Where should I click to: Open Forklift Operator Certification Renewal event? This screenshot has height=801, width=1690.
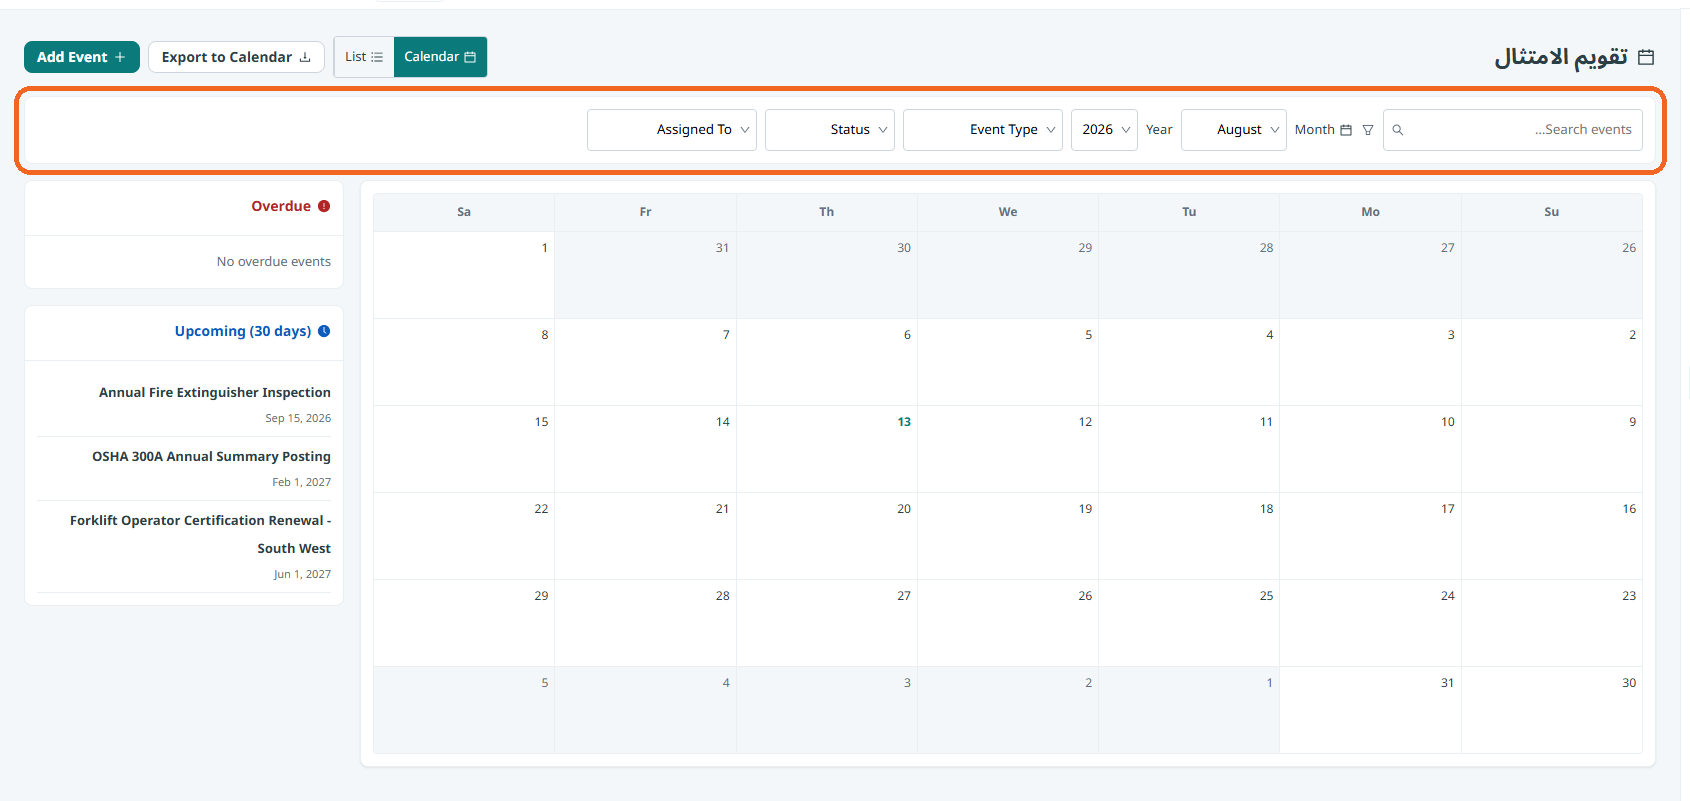200,535
